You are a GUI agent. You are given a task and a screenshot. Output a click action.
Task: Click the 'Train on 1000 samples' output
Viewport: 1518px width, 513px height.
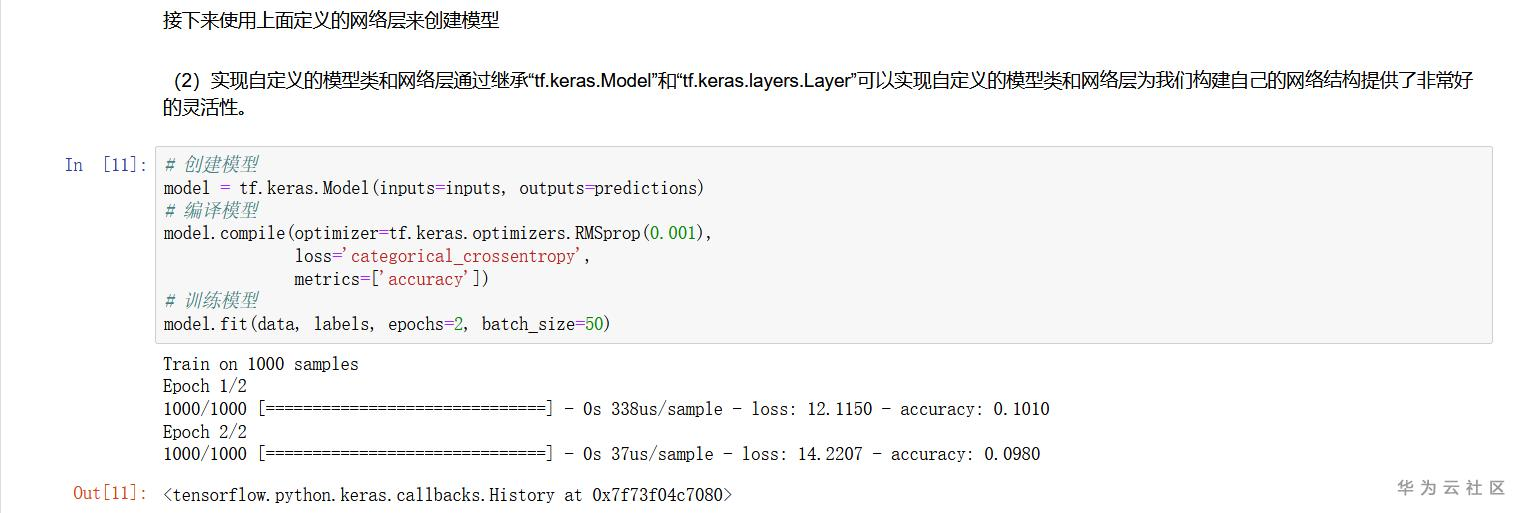(x=260, y=364)
